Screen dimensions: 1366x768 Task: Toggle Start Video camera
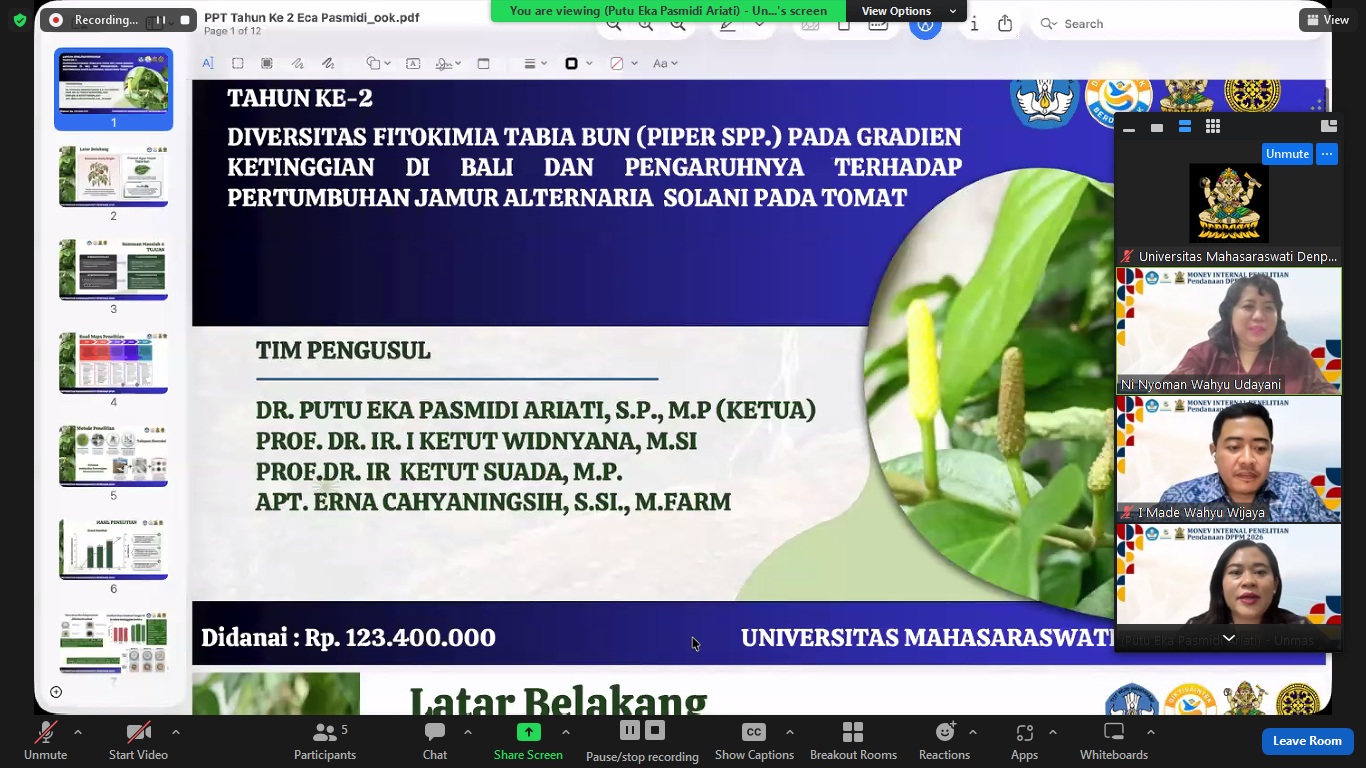(138, 742)
